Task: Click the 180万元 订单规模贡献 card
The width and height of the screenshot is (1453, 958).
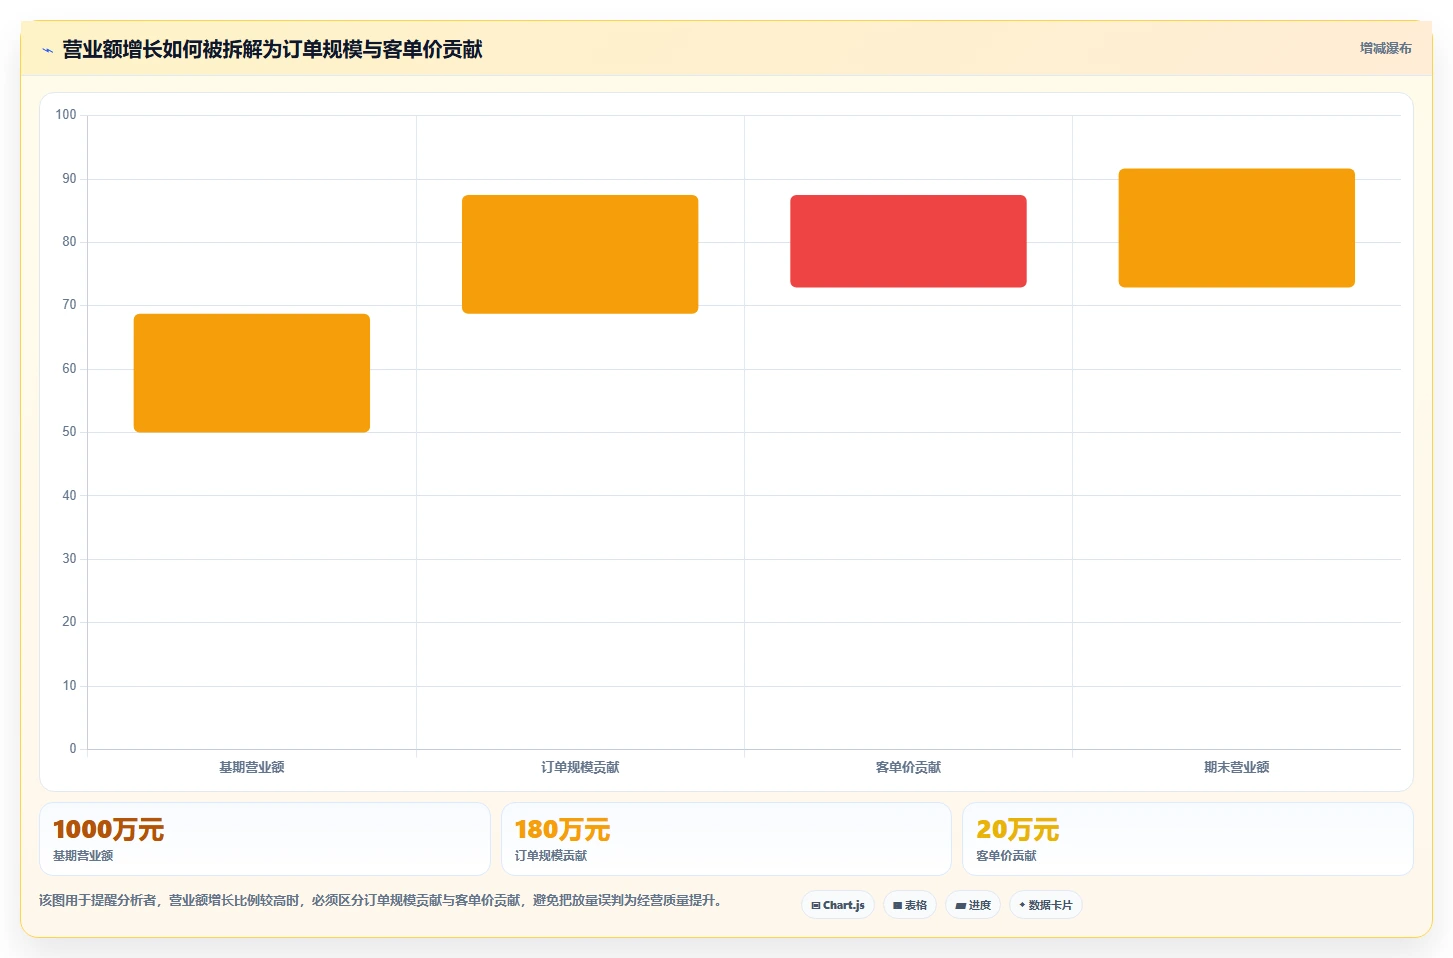Action: (x=726, y=839)
